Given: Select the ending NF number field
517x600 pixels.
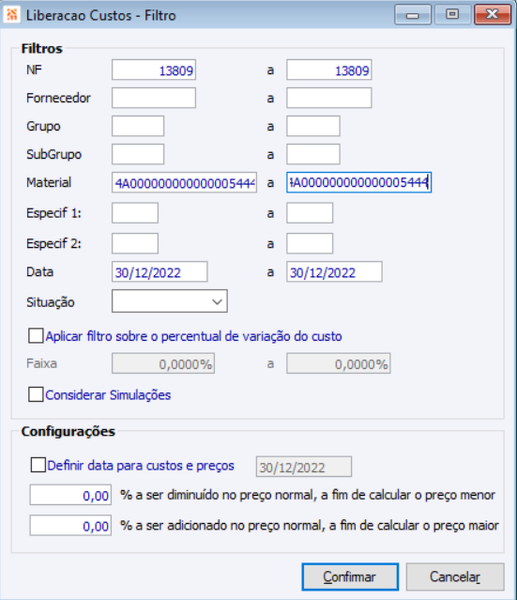Looking at the screenshot, I should (x=329, y=70).
